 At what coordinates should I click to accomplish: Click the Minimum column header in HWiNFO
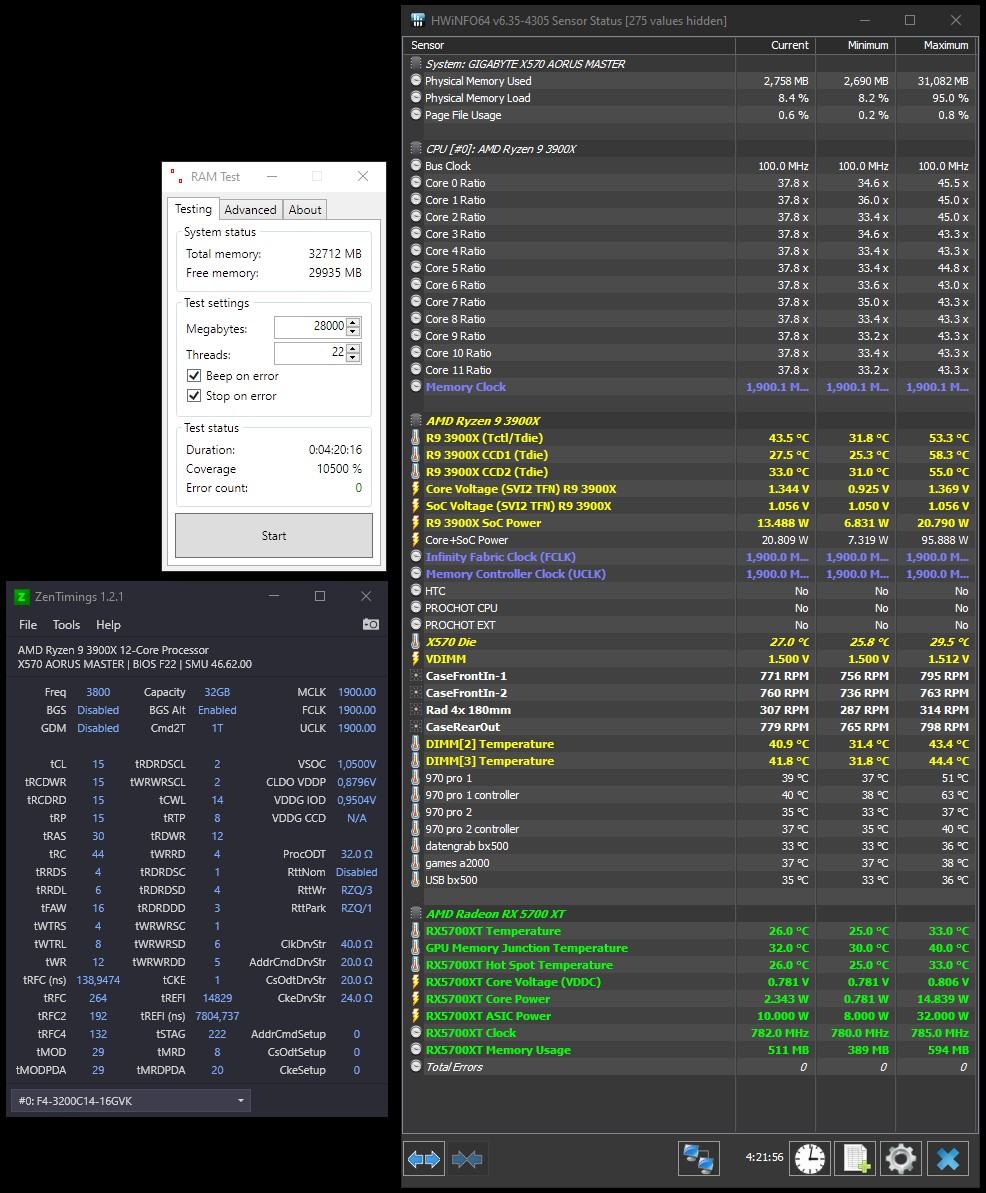[x=855, y=45]
